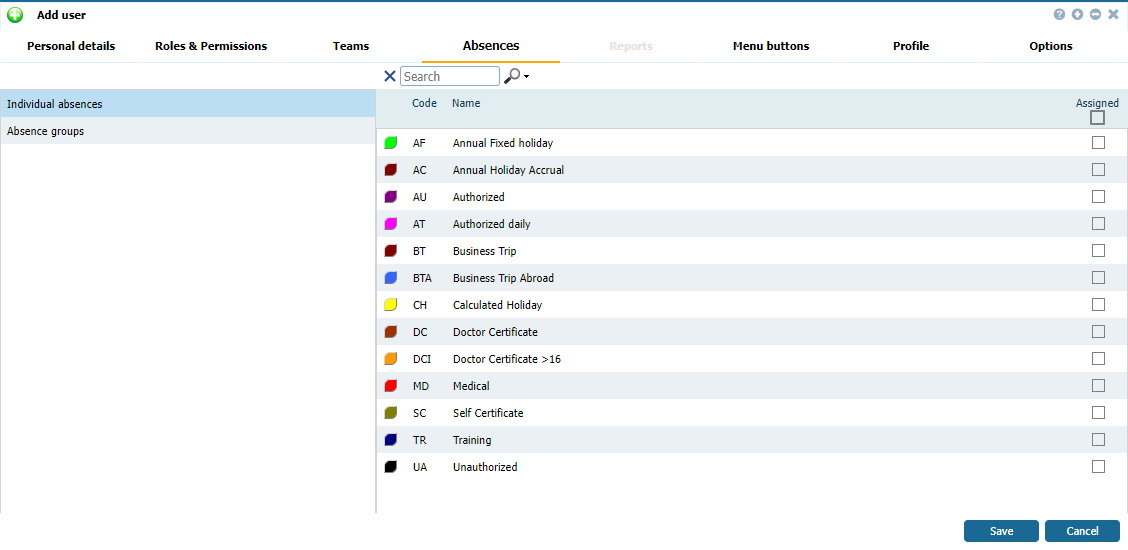
Task: Click the green Add user plus icon
Action: (x=15, y=15)
